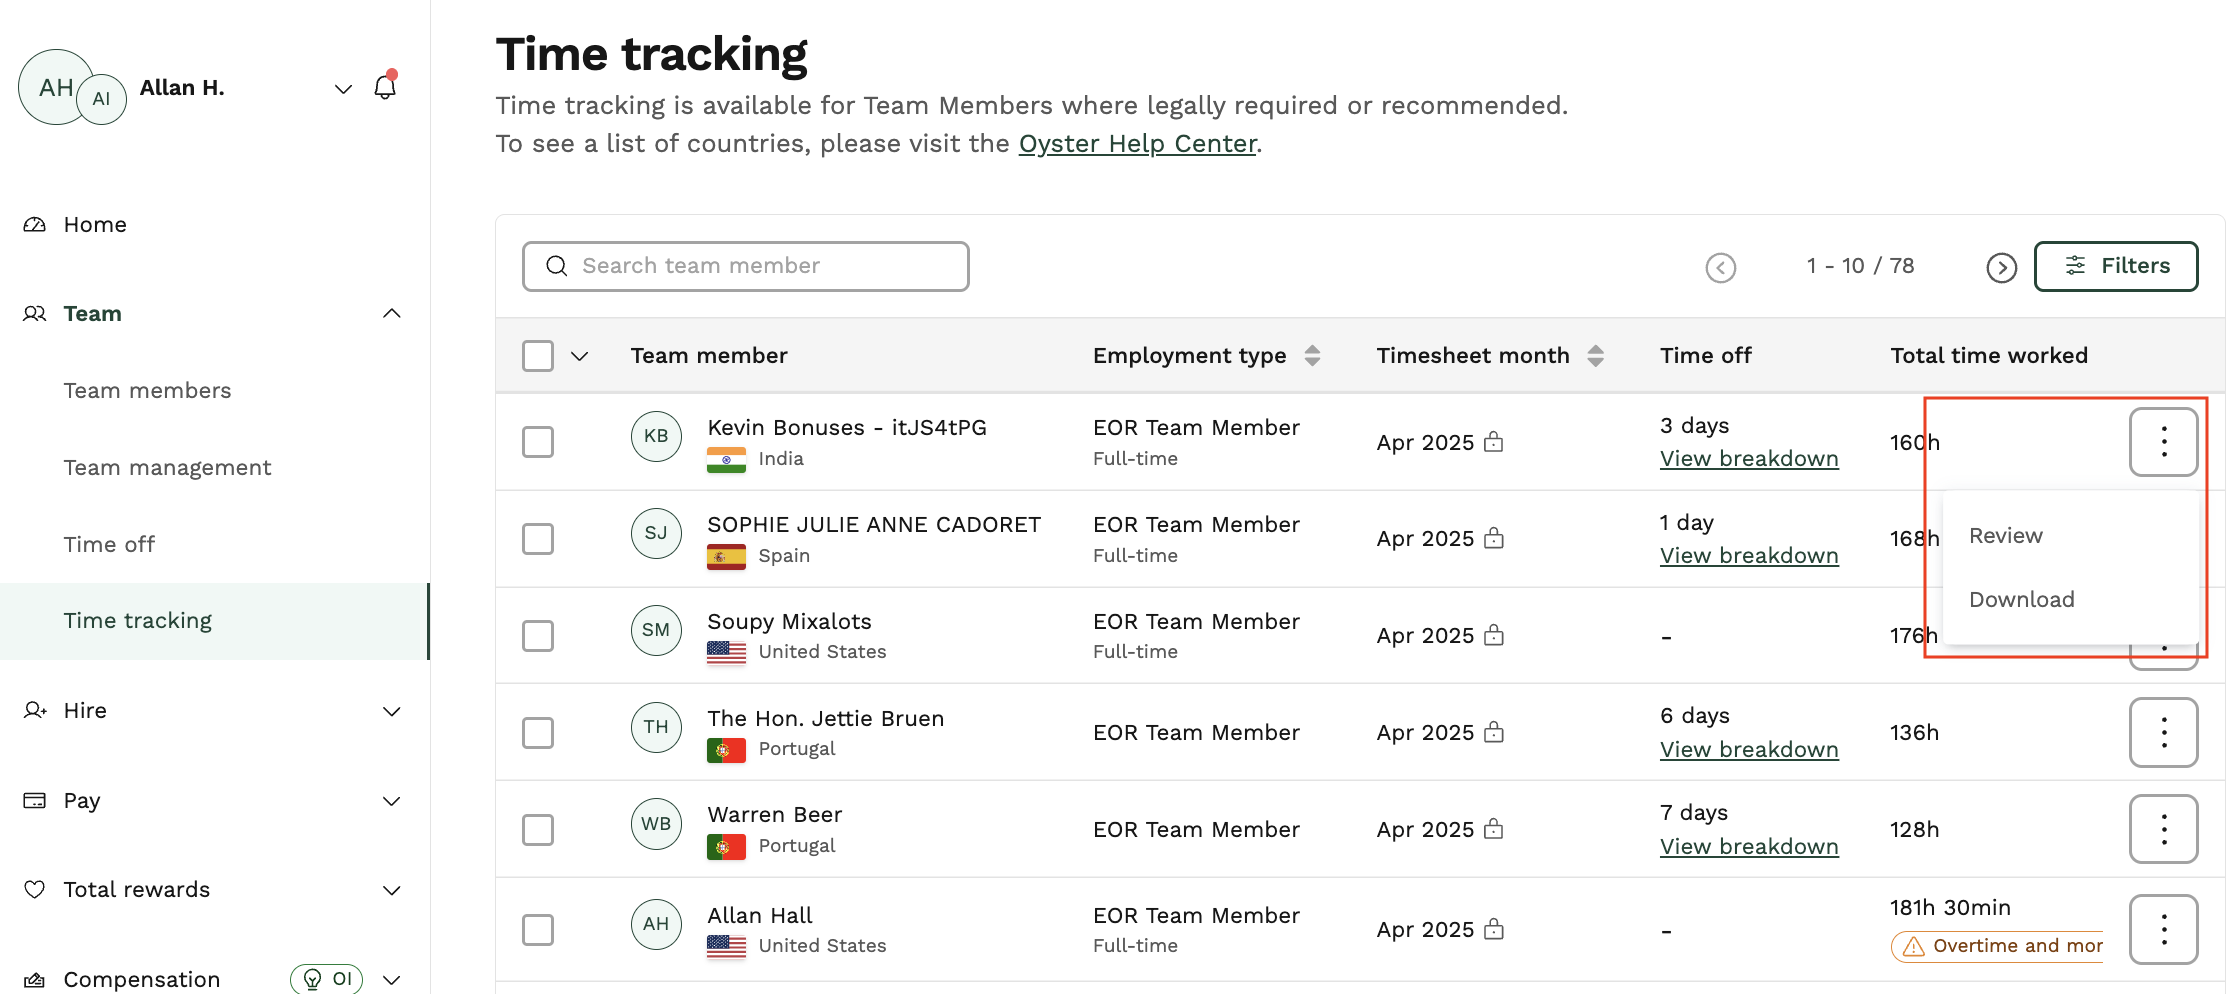Click the search magnifier icon
Screen dimensions: 2232x994
pyautogui.click(x=557, y=266)
